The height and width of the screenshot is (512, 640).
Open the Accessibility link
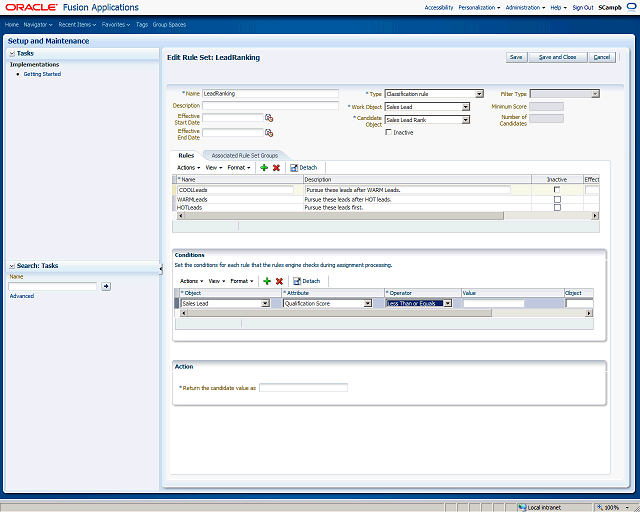click(439, 7)
